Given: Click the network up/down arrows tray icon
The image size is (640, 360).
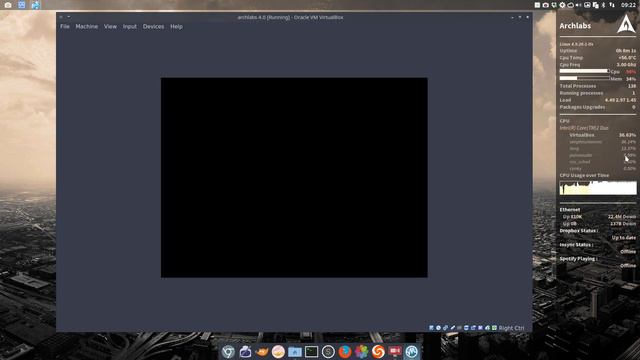Looking at the screenshot, I should 612,5.
